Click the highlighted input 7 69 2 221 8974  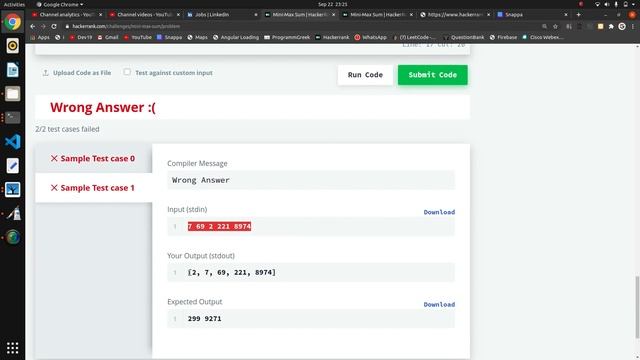pos(219,226)
